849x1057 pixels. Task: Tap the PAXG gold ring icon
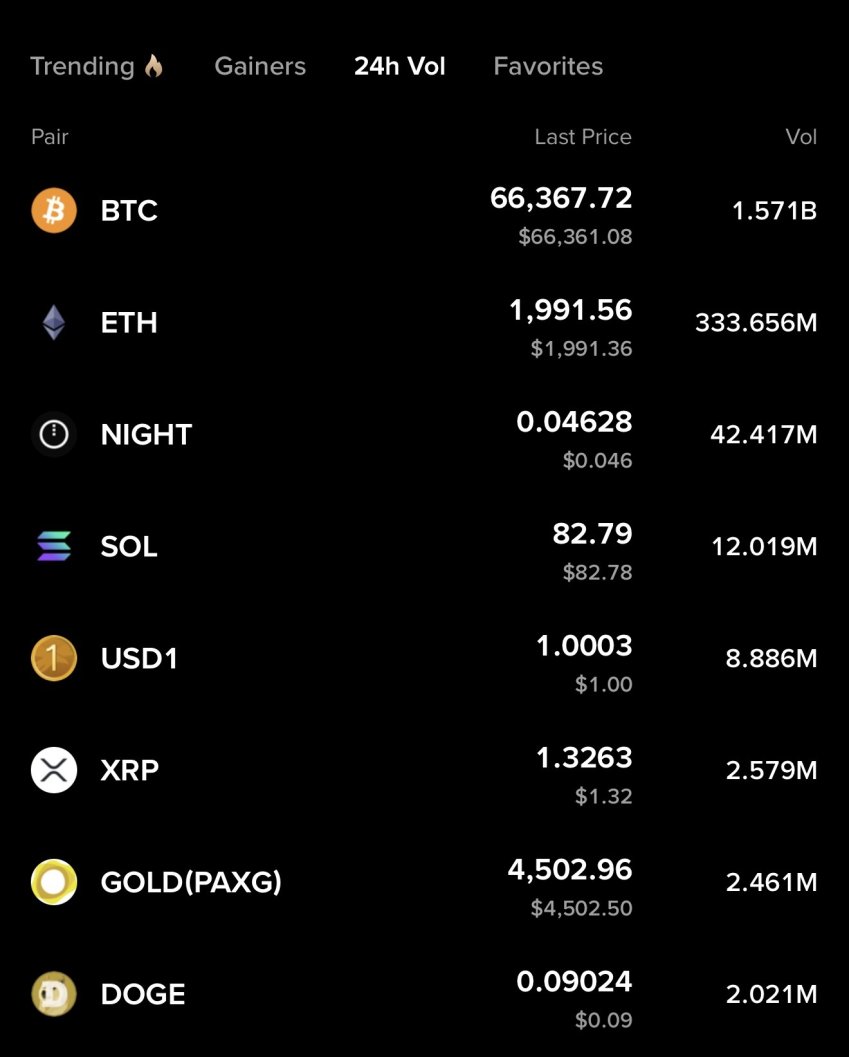(x=54, y=883)
